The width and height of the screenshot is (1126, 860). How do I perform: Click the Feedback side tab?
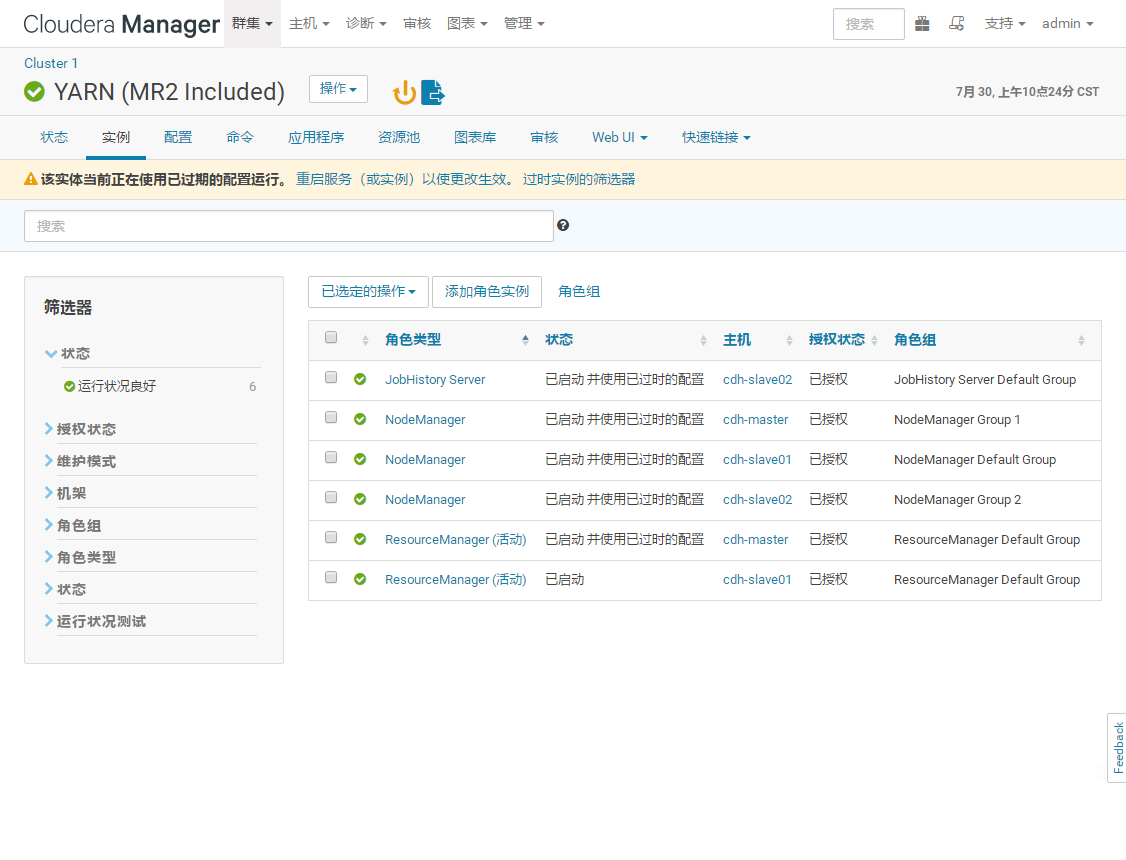[1117, 748]
